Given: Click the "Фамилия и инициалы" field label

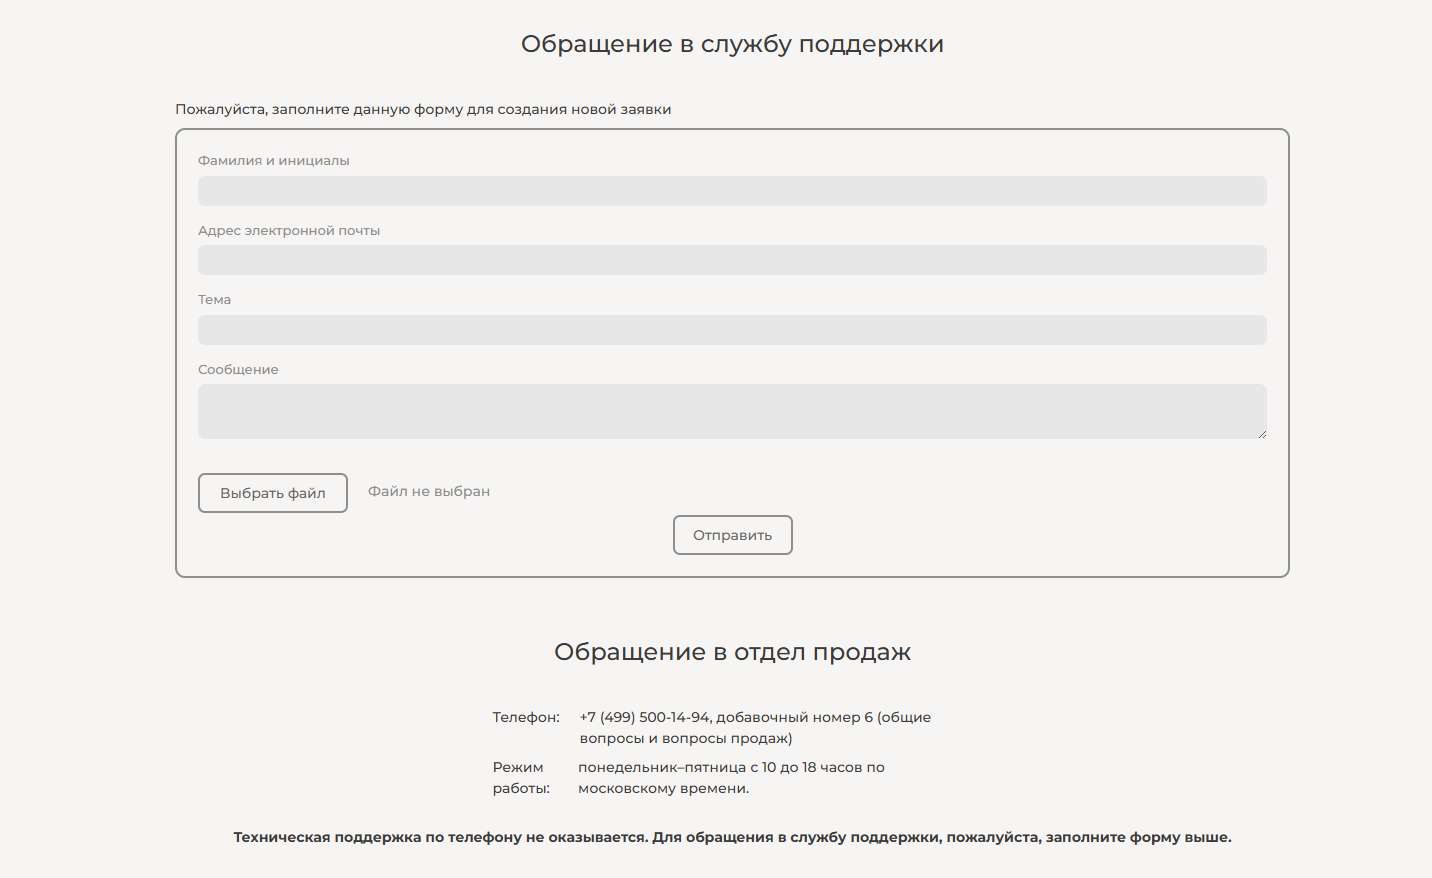Looking at the screenshot, I should click(x=274, y=159).
